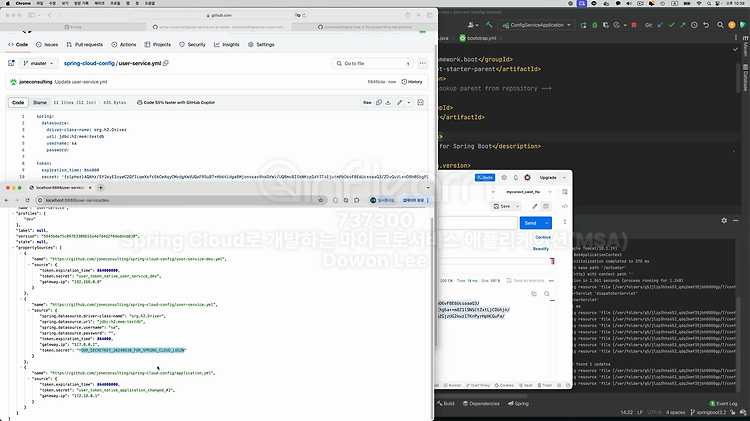Viewport: 750px width, 421px height.
Task: Switch to the Actions tab
Action: pos(124,44)
